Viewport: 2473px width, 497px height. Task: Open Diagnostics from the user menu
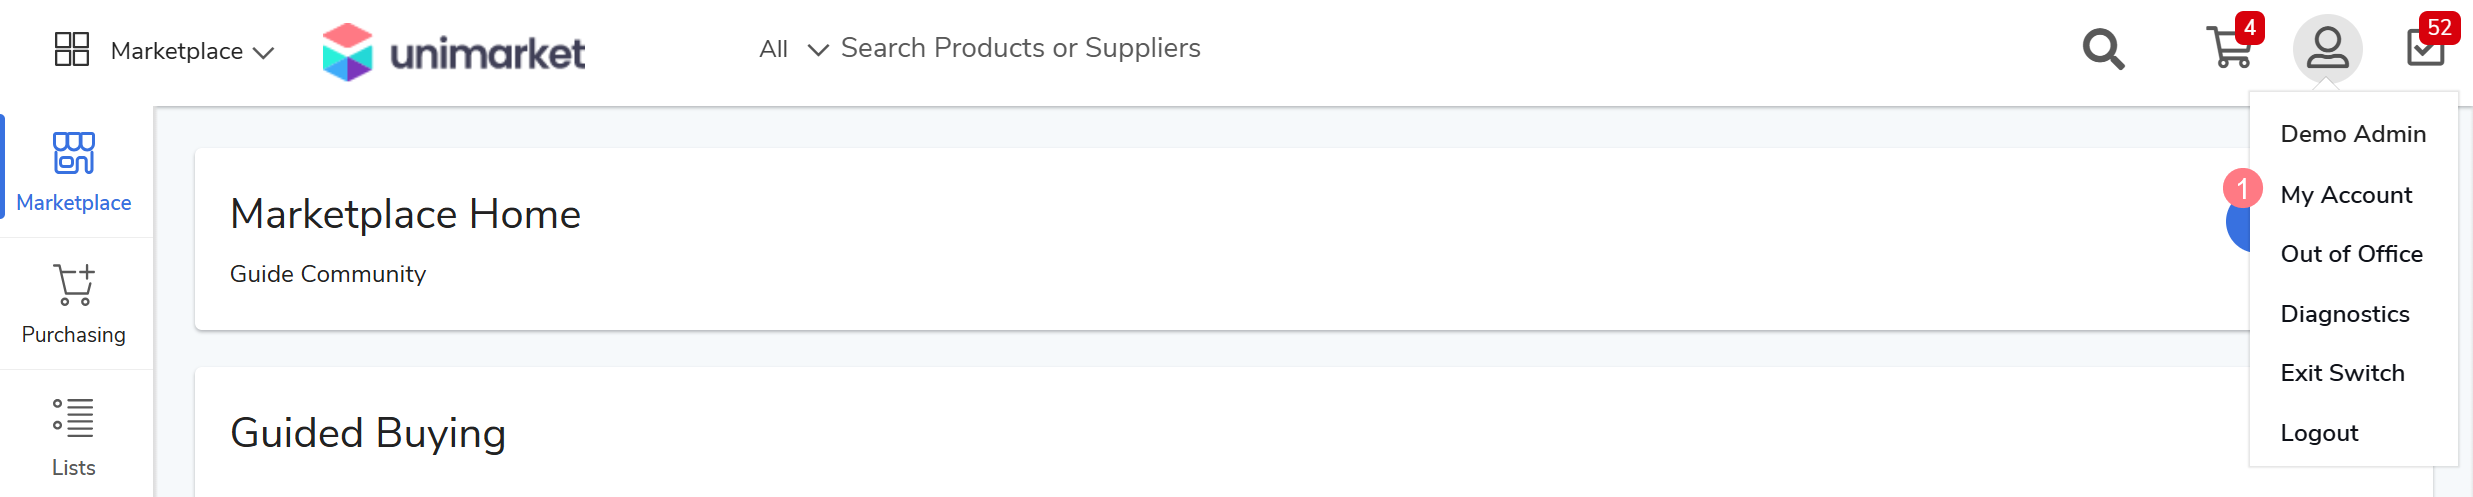[2345, 314]
